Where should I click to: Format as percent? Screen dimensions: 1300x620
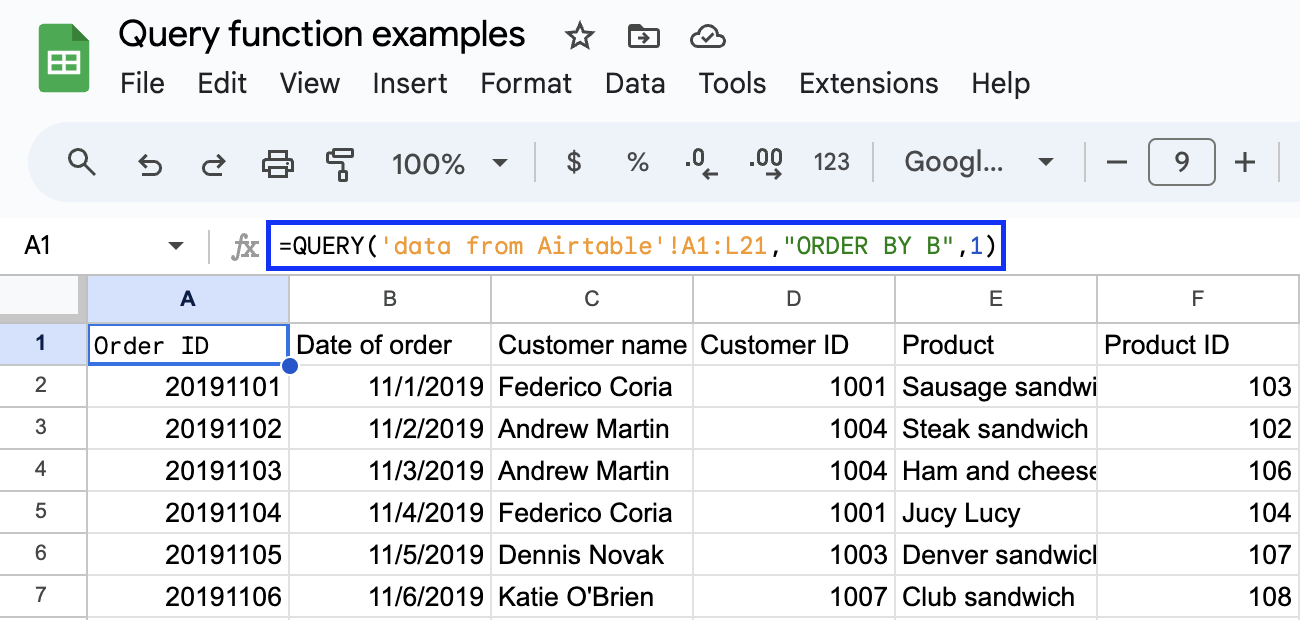pos(637,162)
